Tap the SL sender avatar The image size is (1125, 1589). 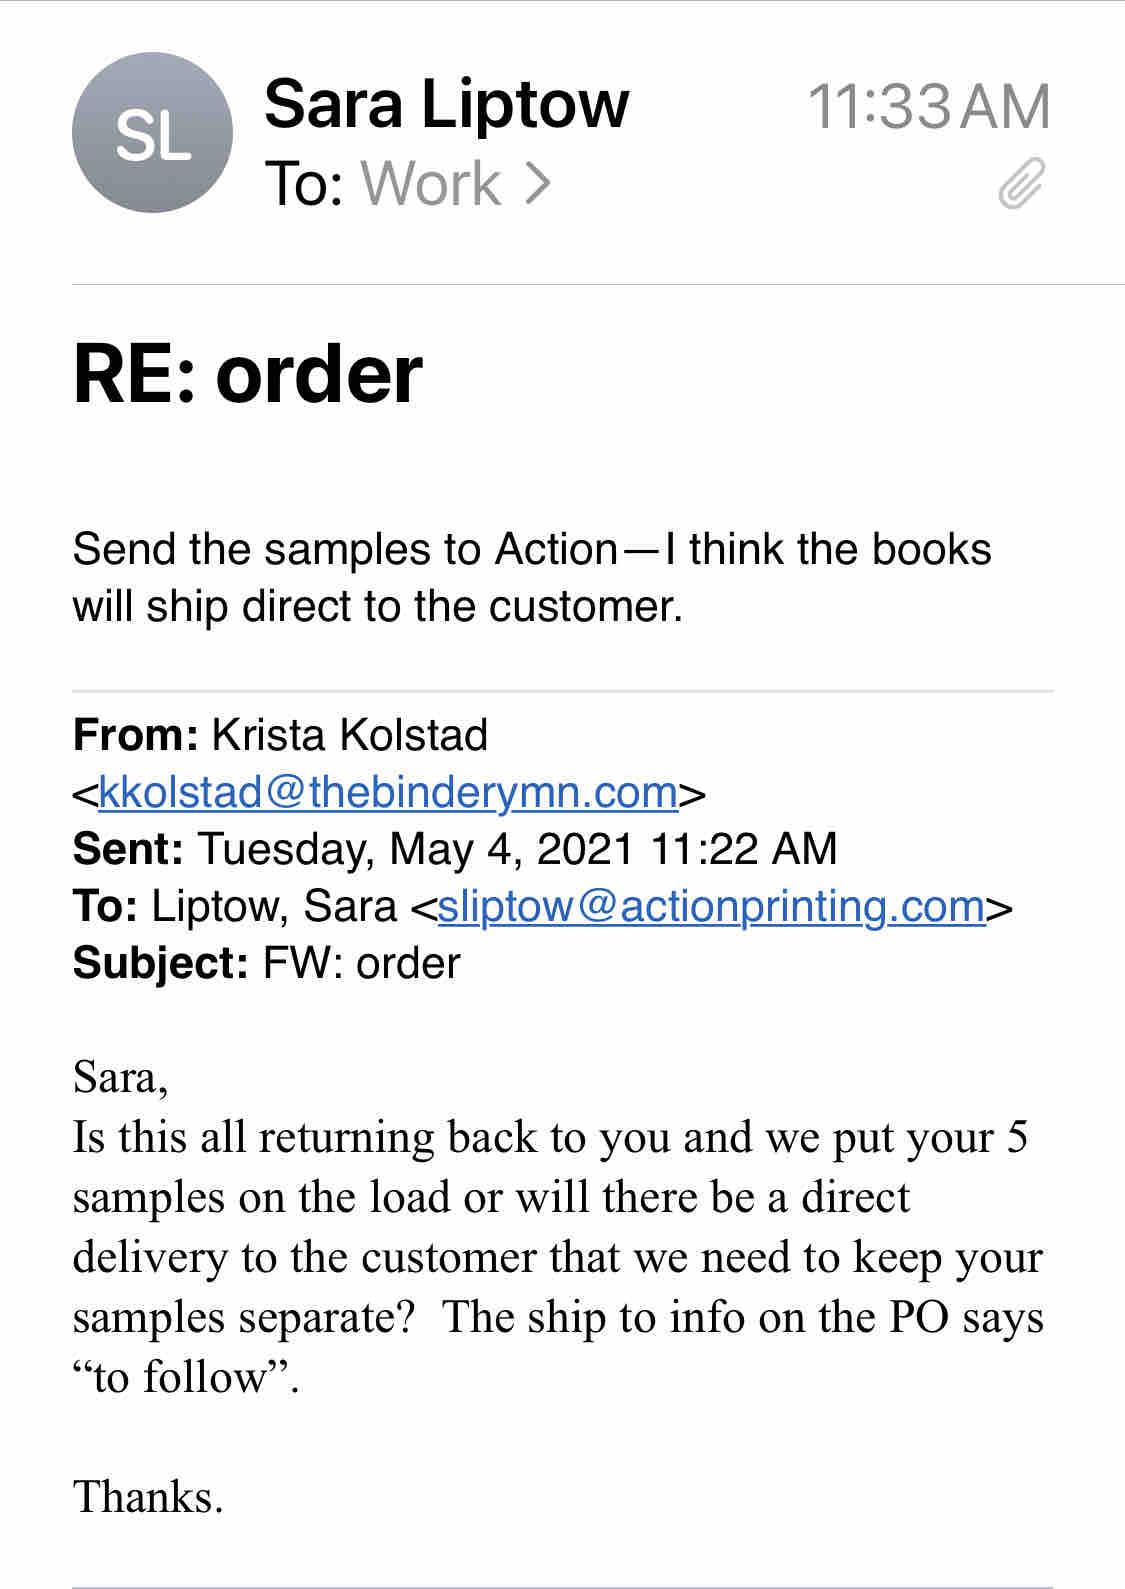(x=152, y=134)
